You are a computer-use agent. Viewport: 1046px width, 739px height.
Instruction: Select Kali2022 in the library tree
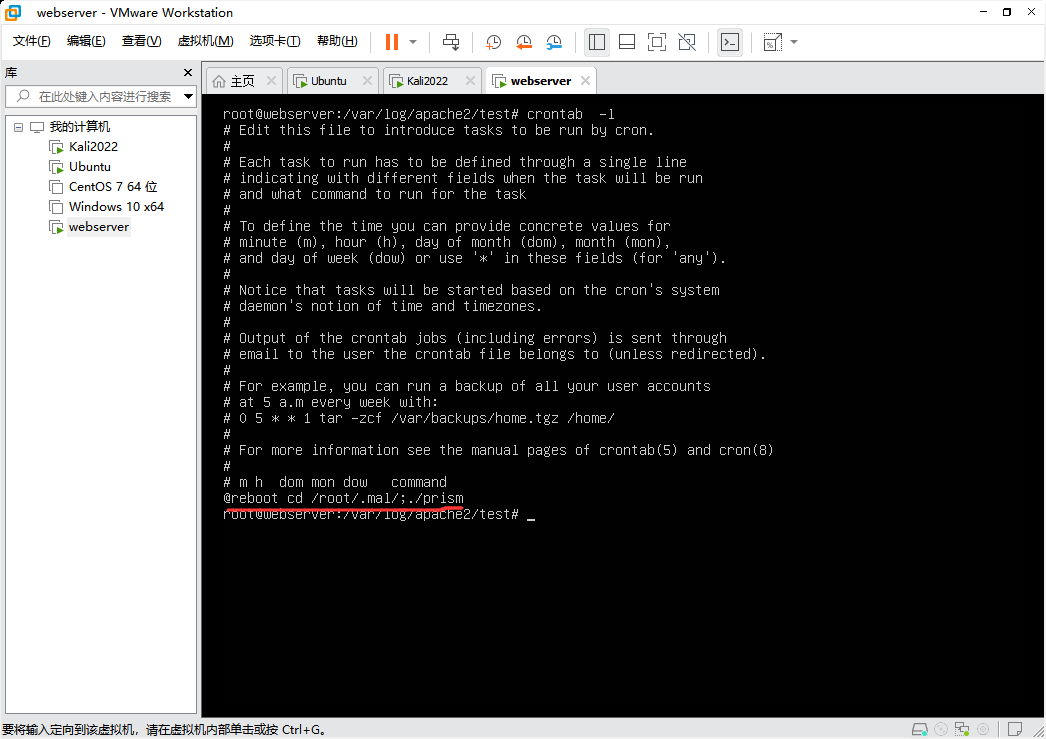coord(93,147)
